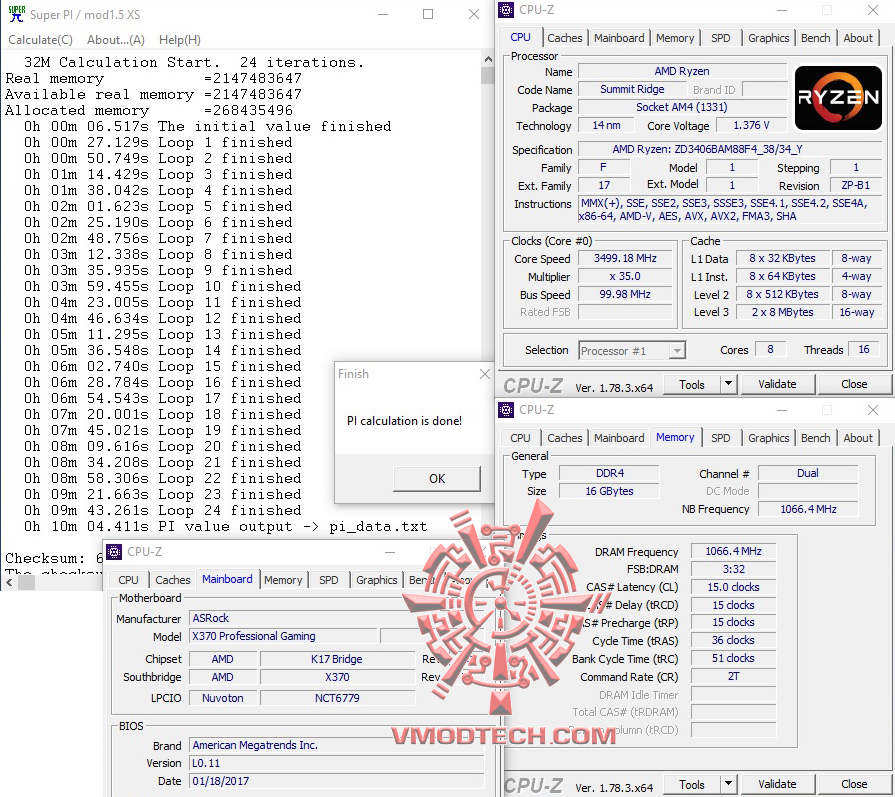Click Close button in Memory CPU-Z window
This screenshot has width=895, height=797.
coord(854,784)
